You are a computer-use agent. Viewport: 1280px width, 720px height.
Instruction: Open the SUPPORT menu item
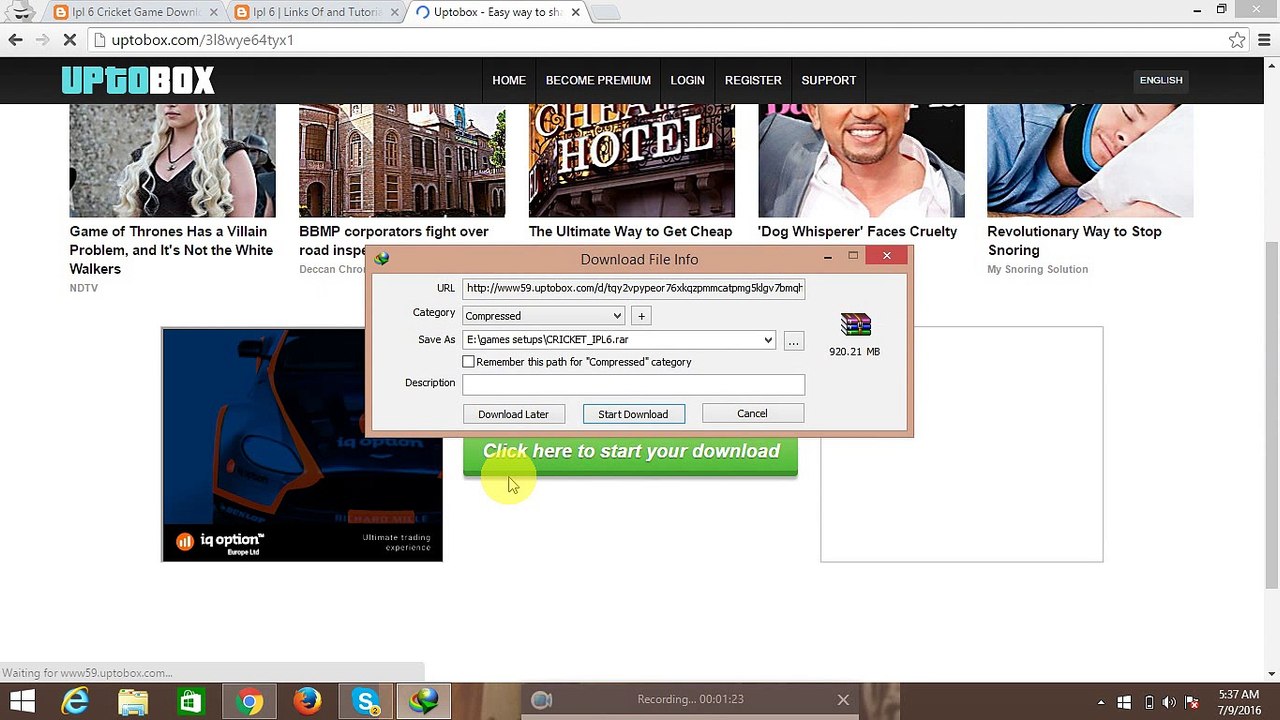coord(829,80)
